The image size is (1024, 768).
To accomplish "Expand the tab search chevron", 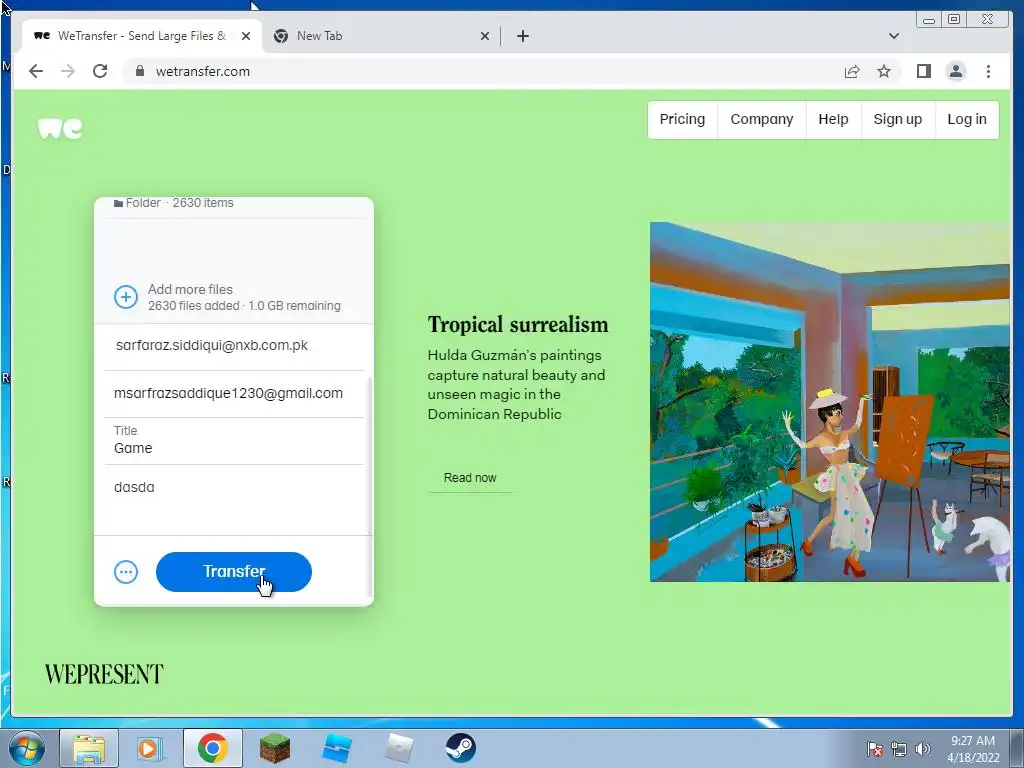I will point(893,36).
